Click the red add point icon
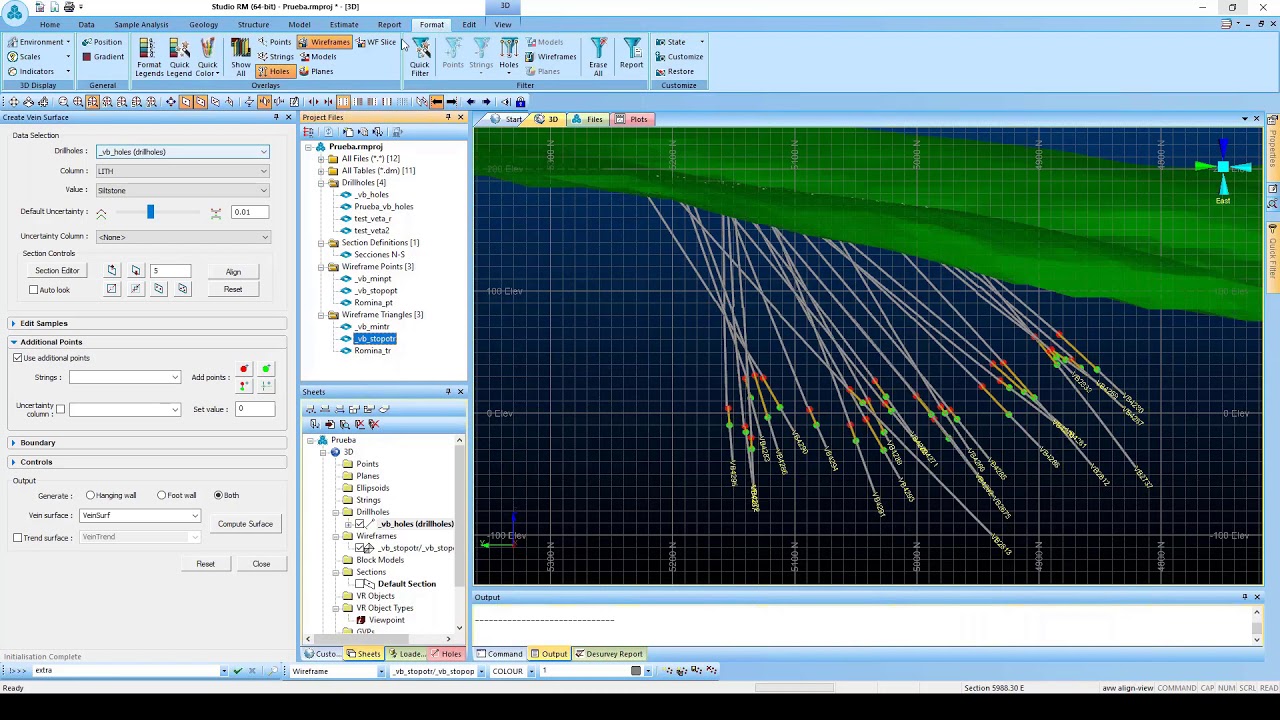Viewport: 1280px width, 720px height. 243,370
